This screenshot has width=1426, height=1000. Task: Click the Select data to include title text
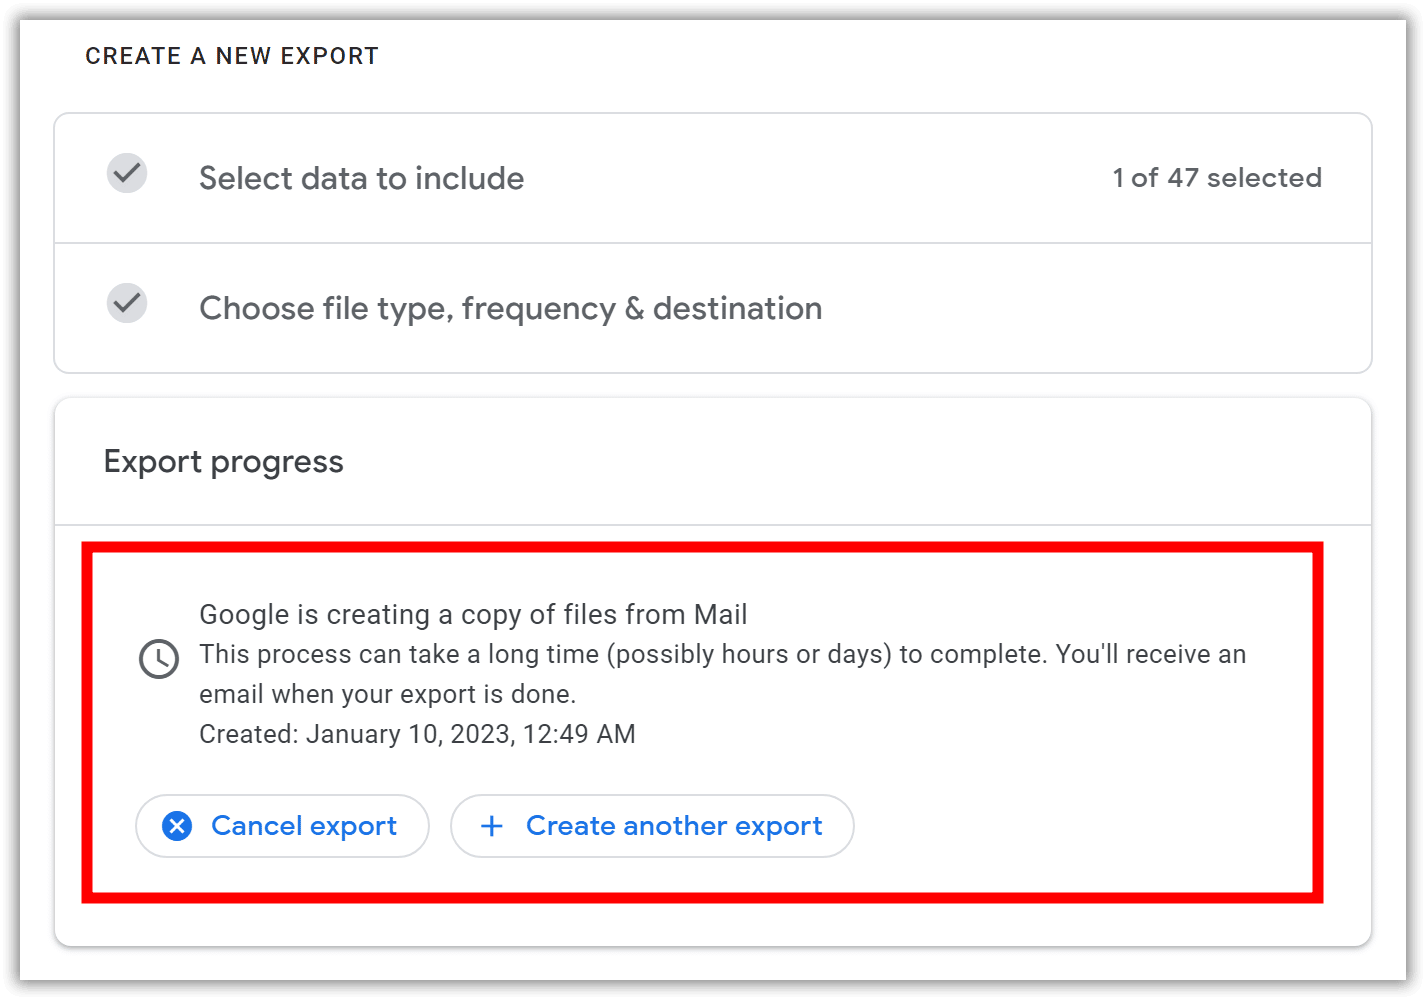[361, 178]
